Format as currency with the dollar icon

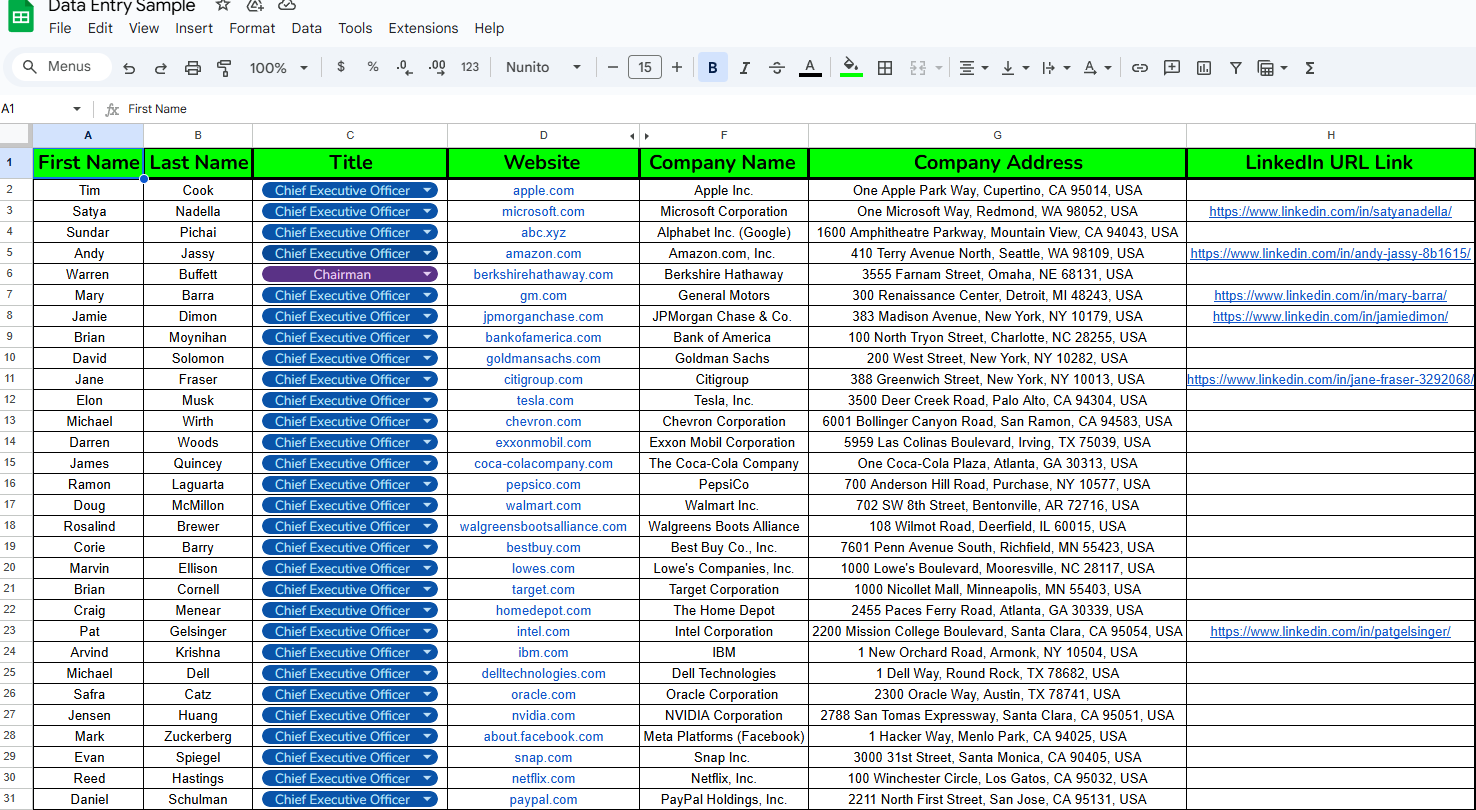tap(341, 67)
